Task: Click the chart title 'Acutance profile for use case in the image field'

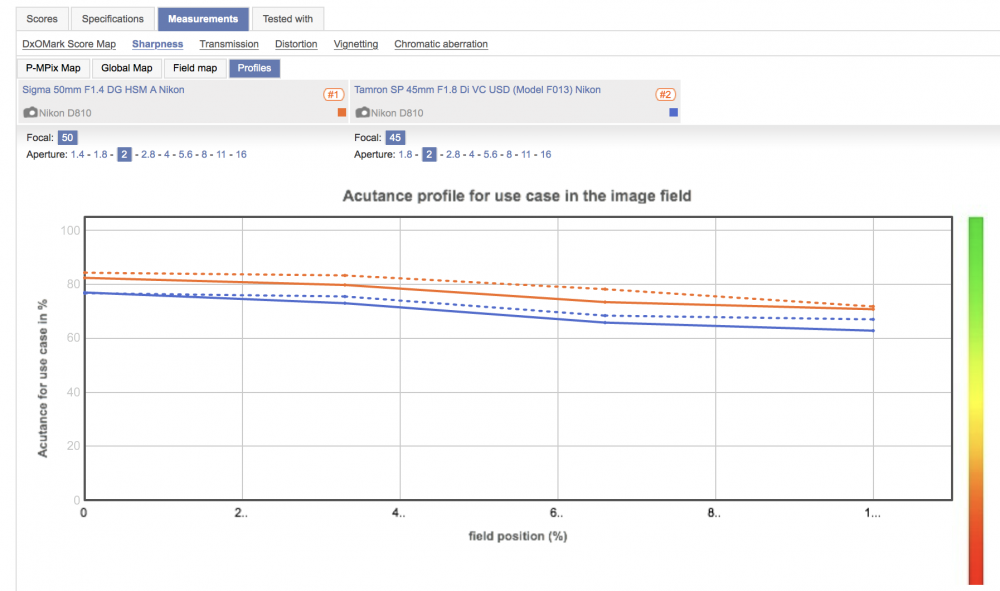Action: pyautogui.click(x=517, y=196)
